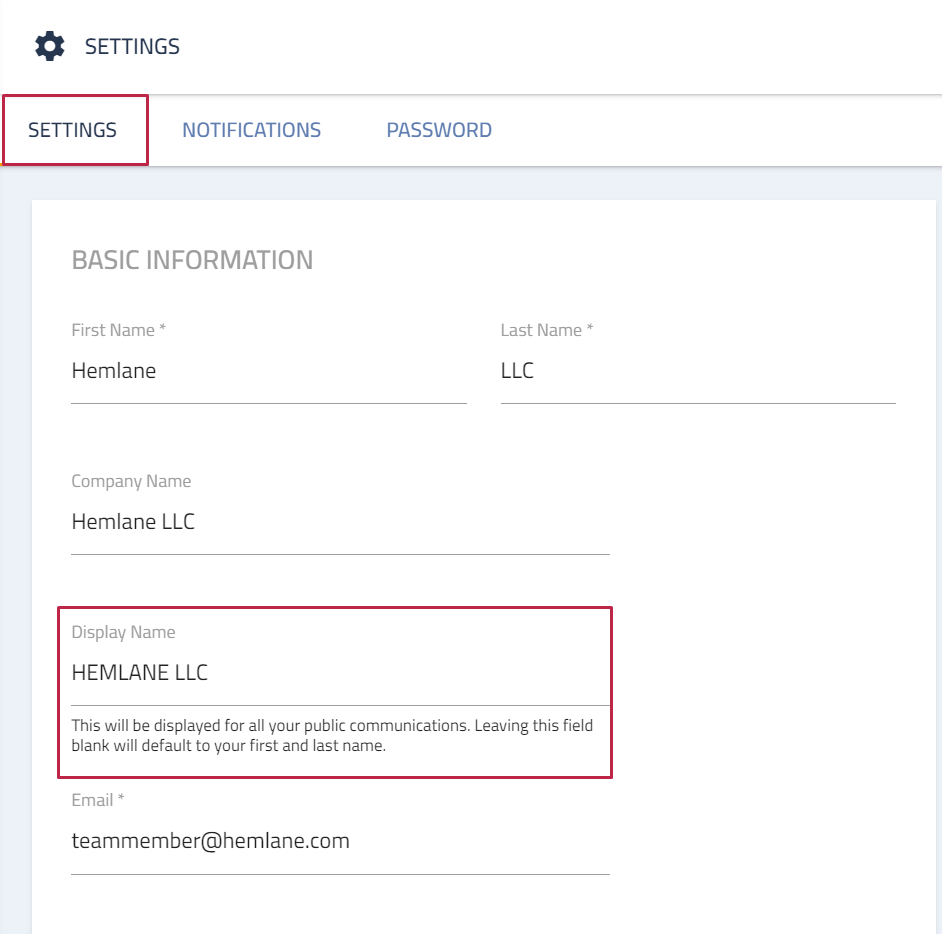Click the settings gear icon

point(49,46)
